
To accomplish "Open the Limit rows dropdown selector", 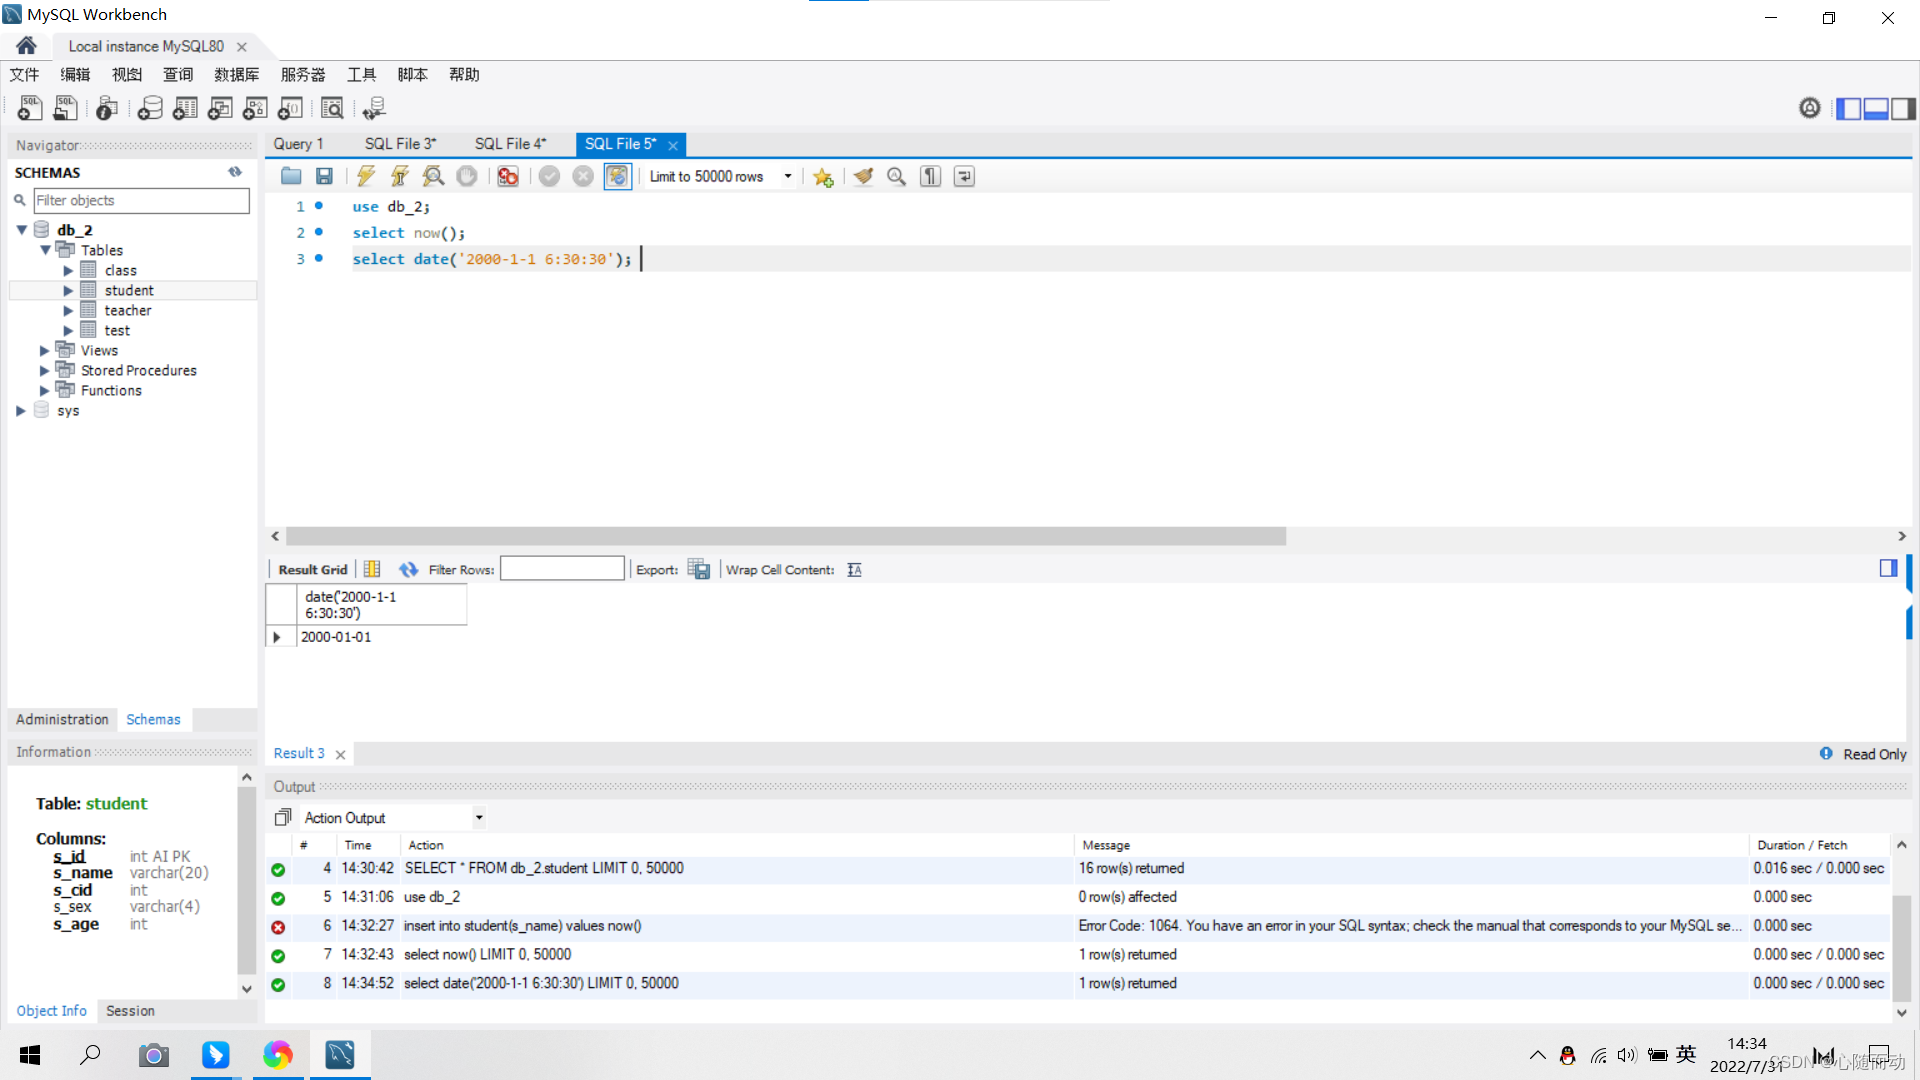I will click(787, 175).
